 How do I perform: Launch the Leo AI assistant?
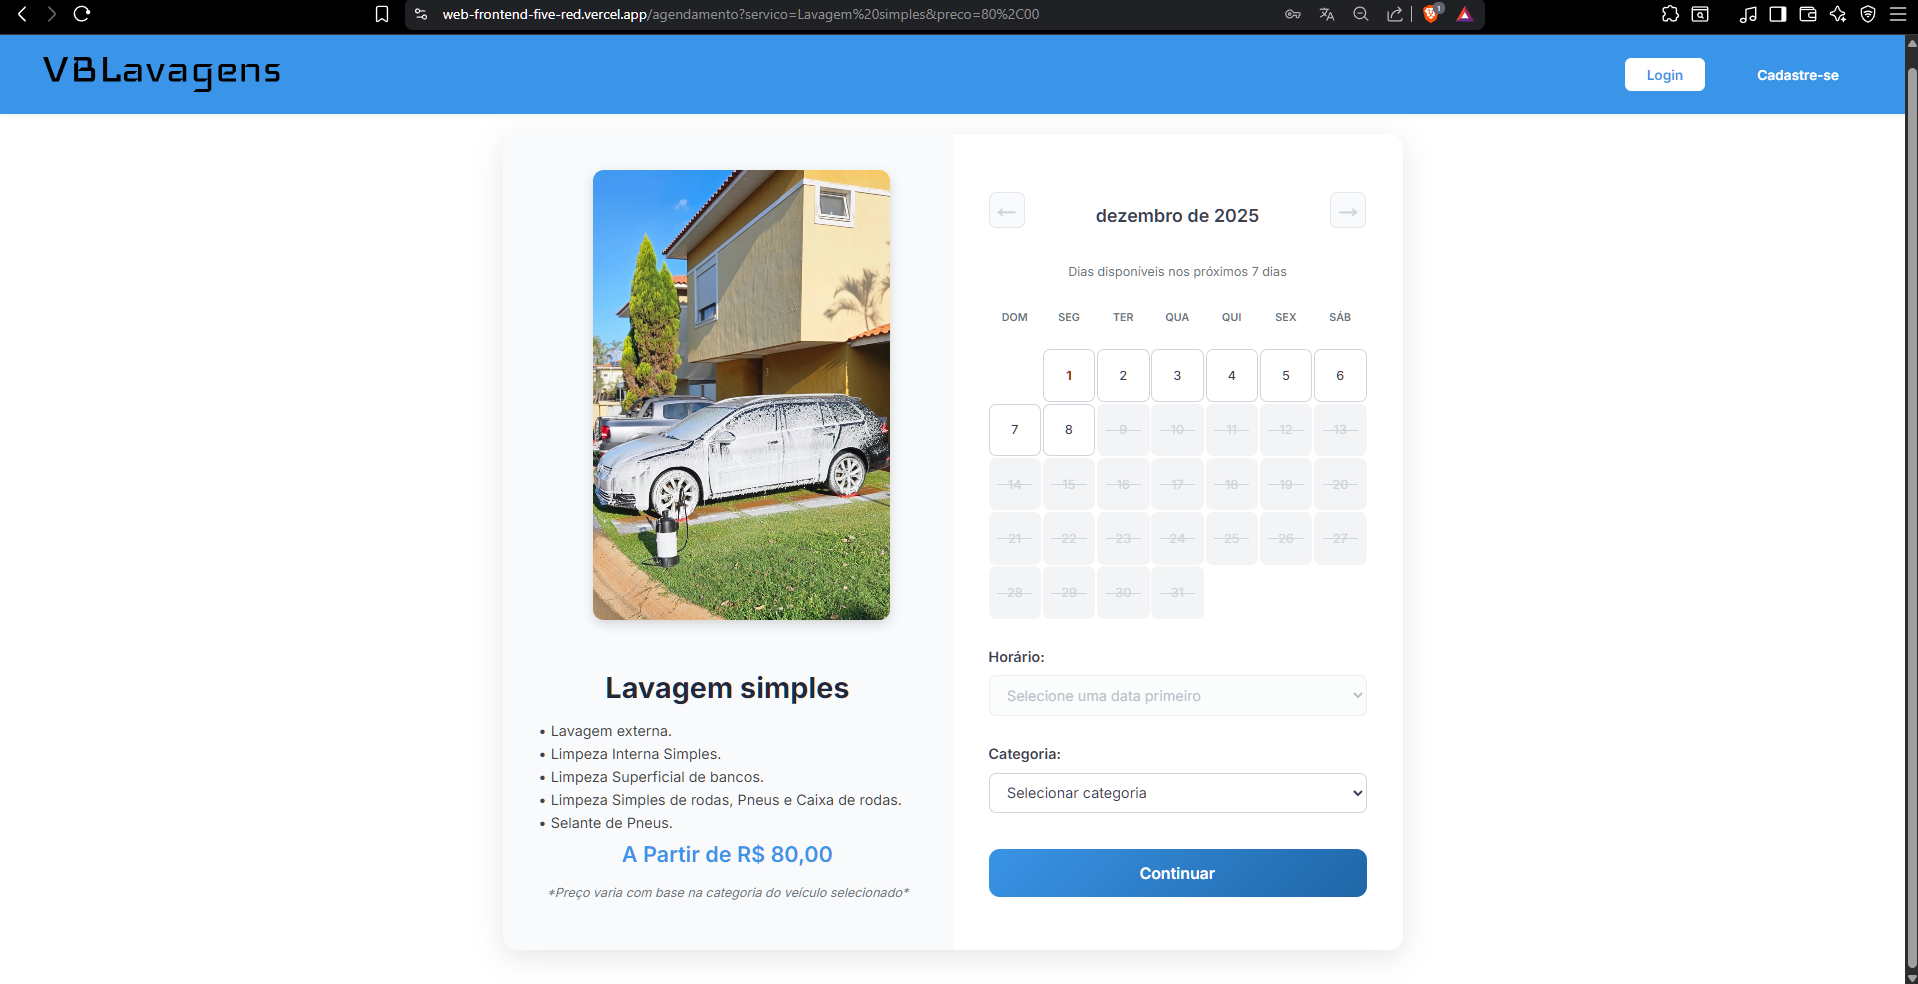(1839, 14)
